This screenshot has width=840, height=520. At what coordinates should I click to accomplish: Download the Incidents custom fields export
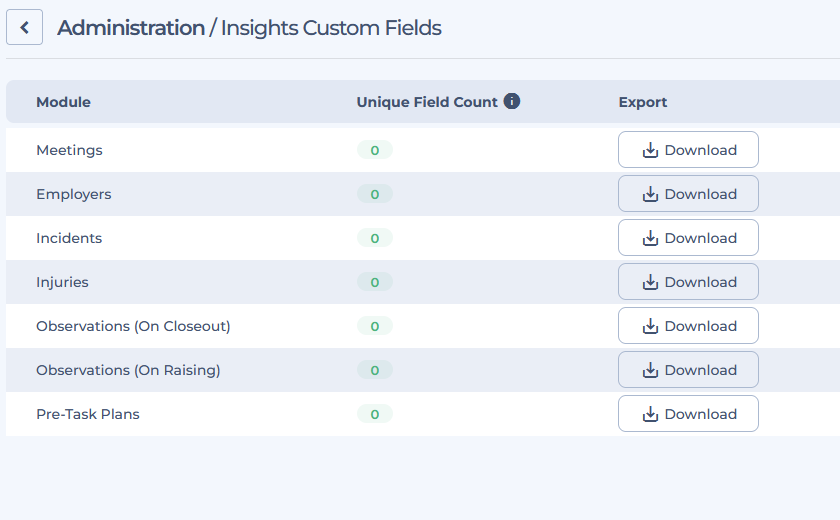point(688,238)
